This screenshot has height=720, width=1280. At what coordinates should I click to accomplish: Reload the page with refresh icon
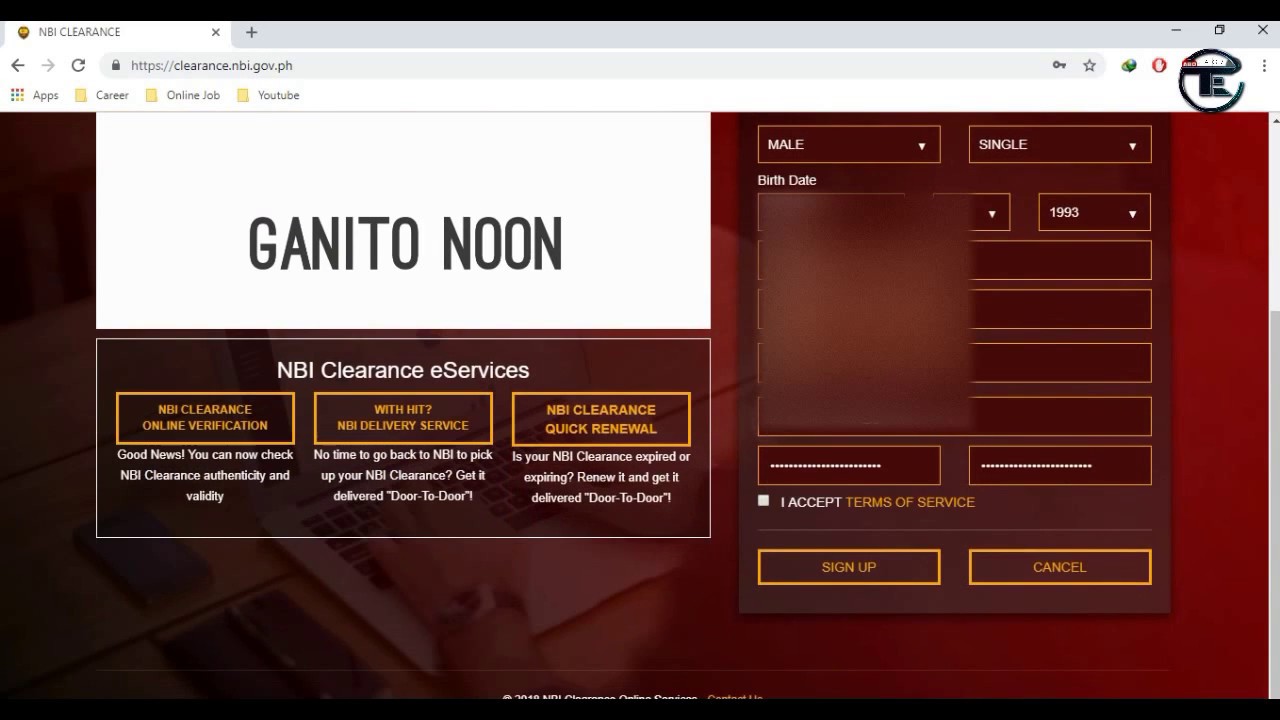pyautogui.click(x=78, y=65)
